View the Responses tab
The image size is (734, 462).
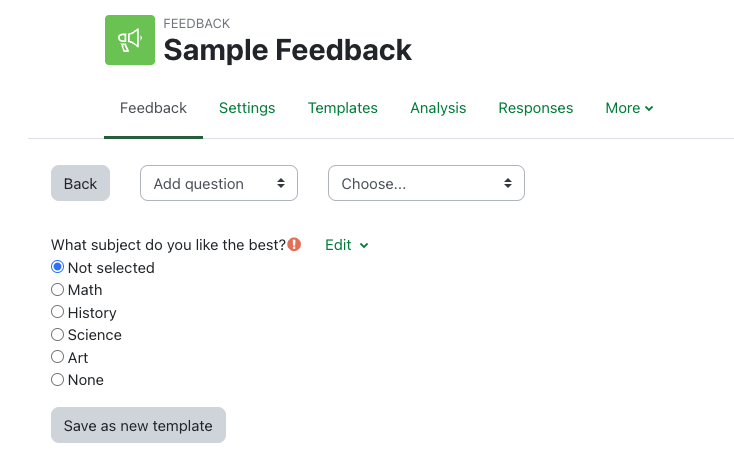click(536, 108)
